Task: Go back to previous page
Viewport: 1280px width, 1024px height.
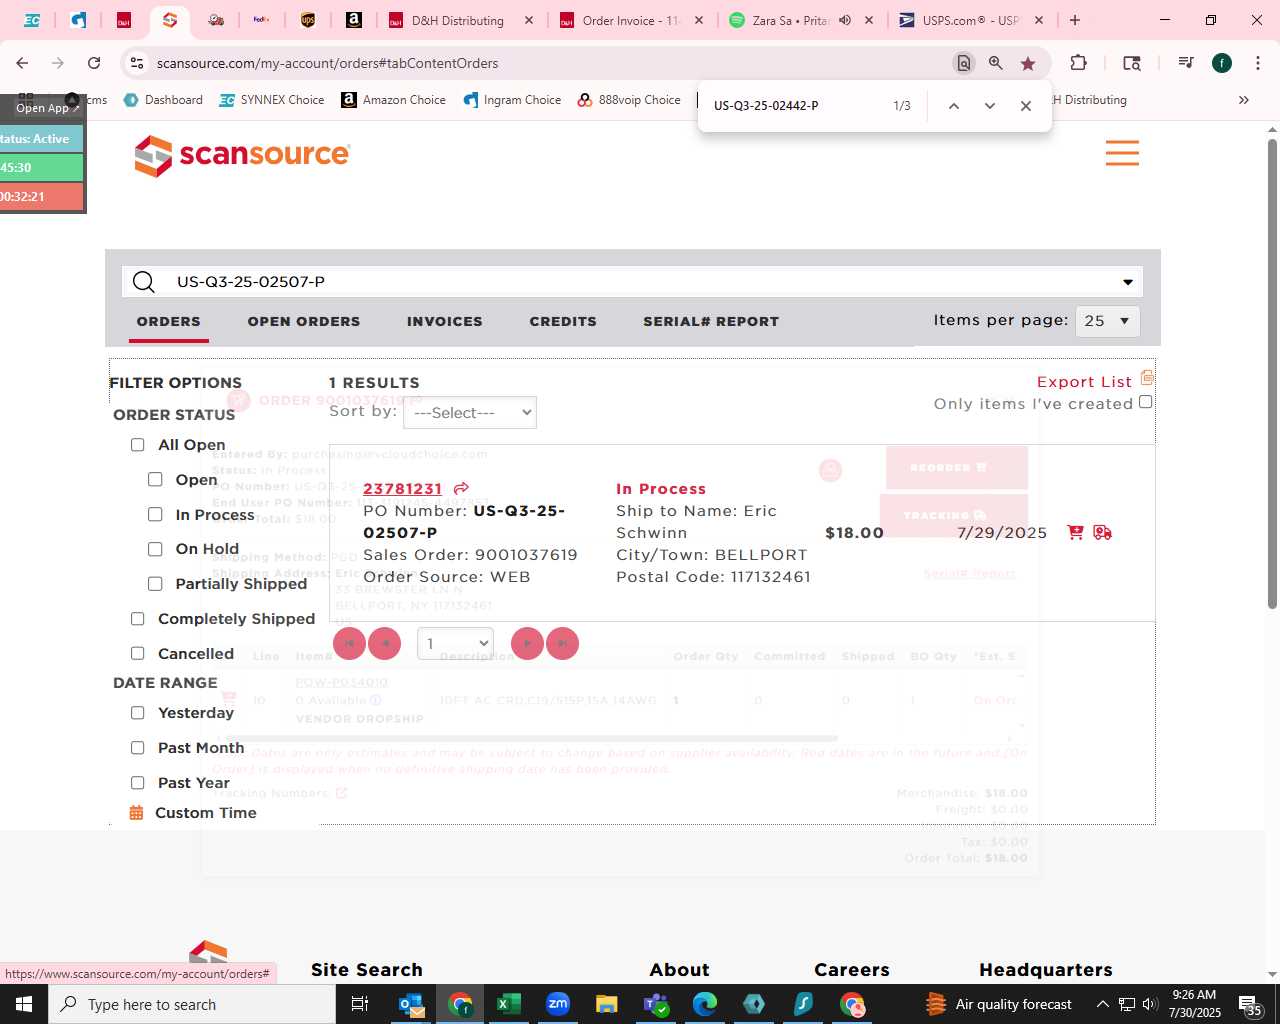Action: click(22, 63)
